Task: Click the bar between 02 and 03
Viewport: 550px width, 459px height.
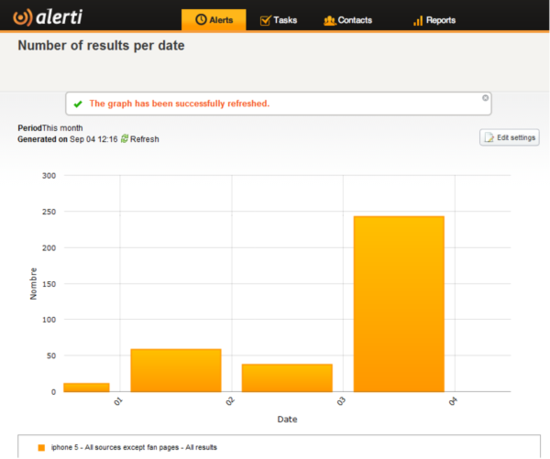Action: click(287, 378)
